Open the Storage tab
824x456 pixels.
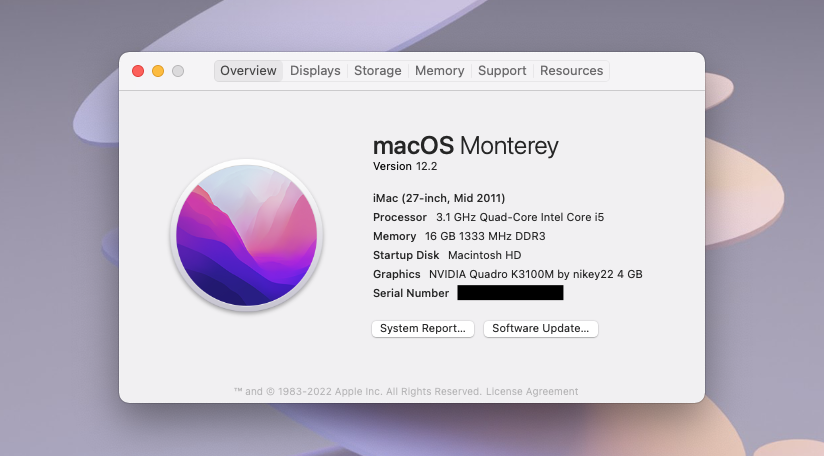tap(377, 71)
